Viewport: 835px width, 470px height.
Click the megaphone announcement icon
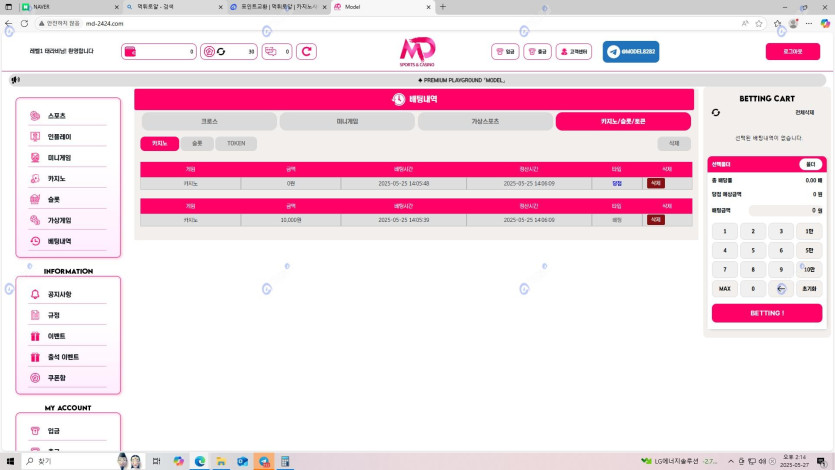point(15,80)
